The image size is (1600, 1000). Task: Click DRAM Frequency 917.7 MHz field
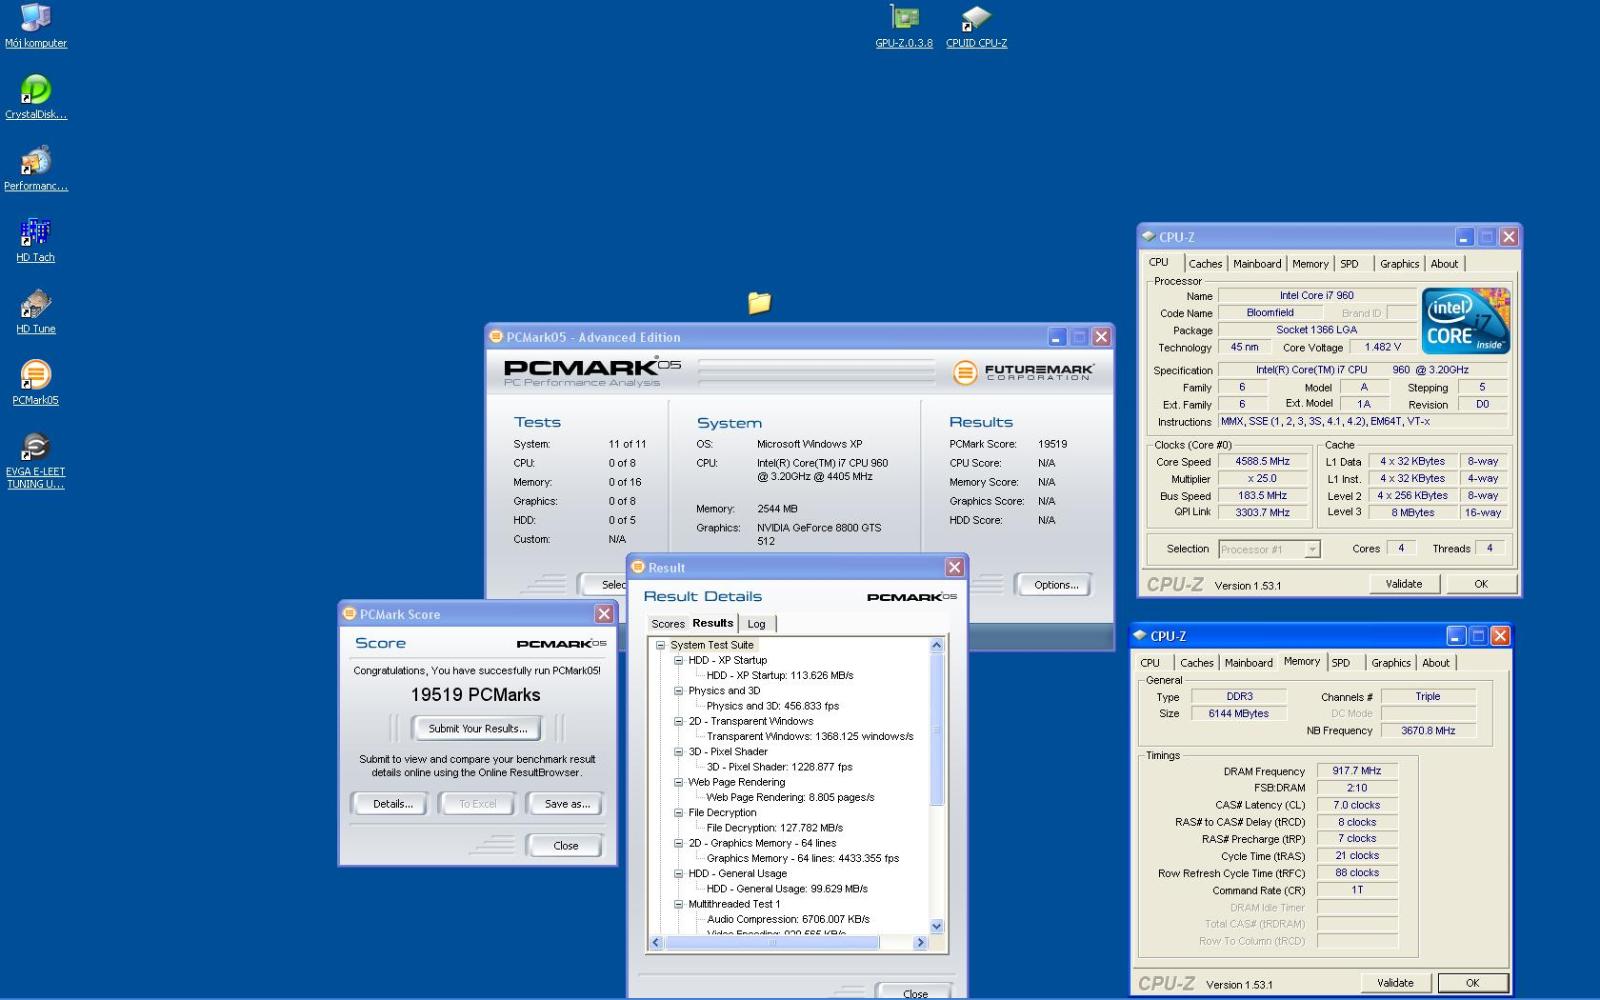tap(1356, 771)
